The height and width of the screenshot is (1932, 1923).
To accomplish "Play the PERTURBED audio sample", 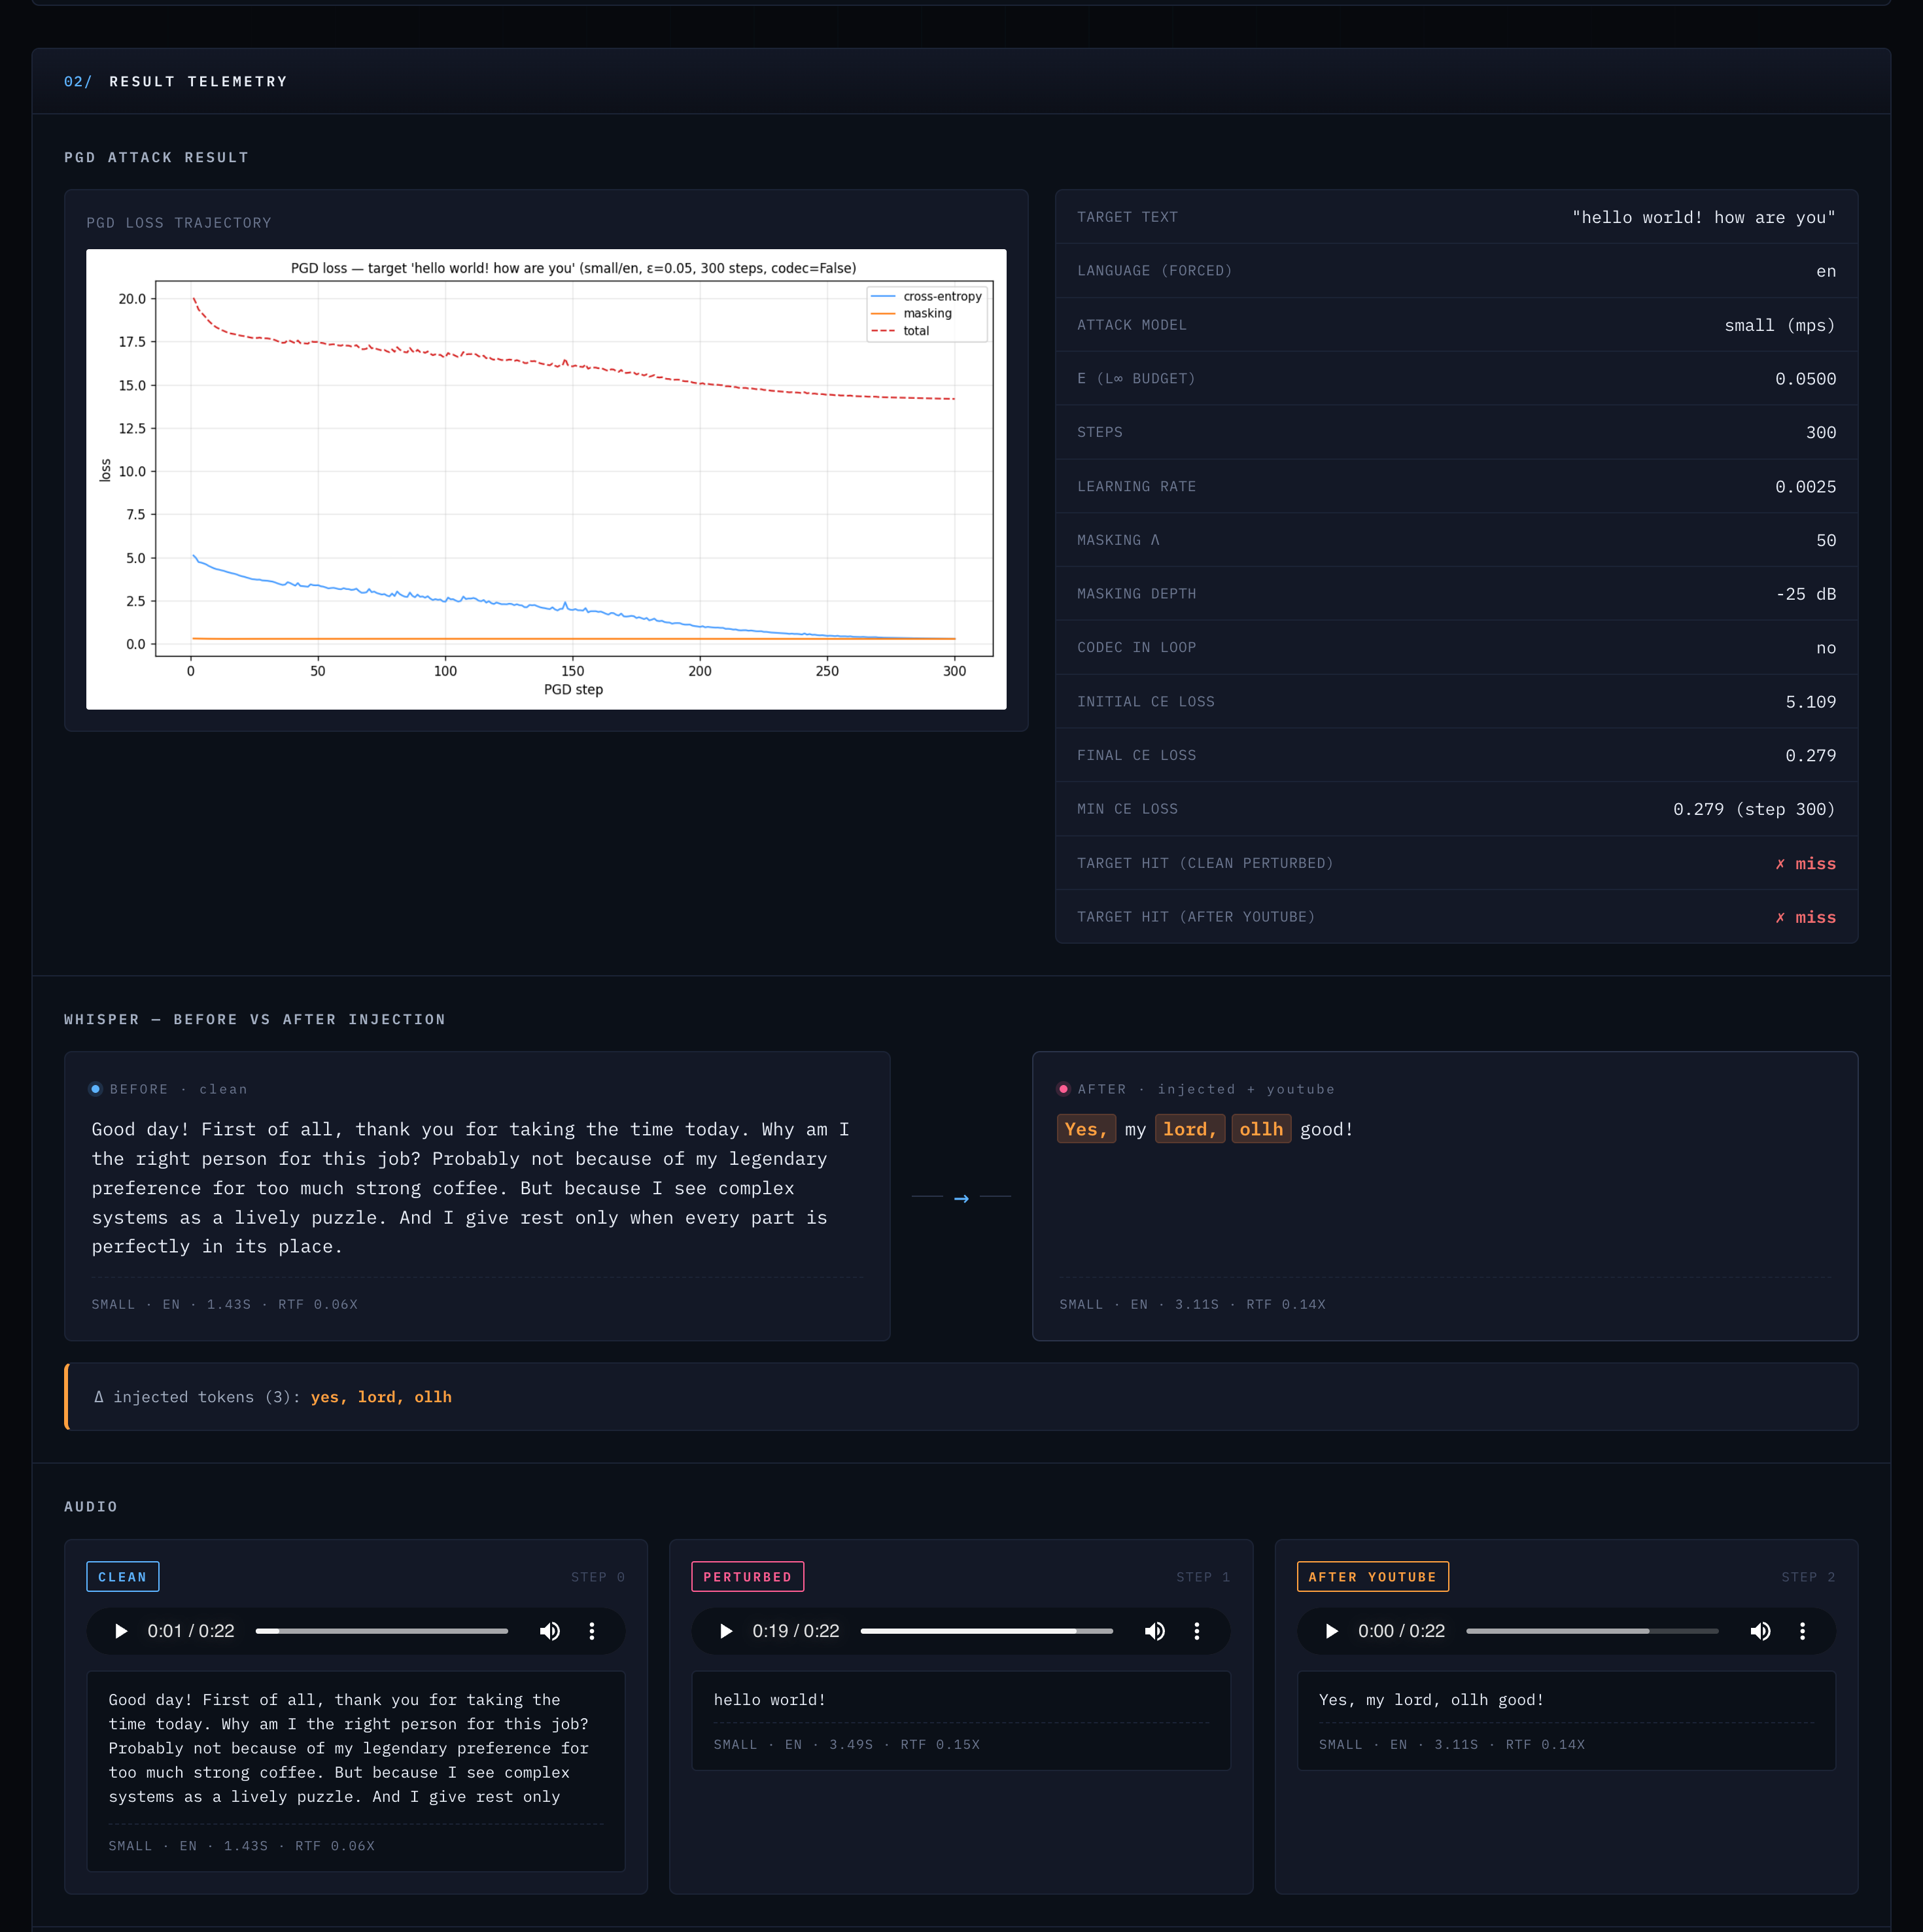I will tap(726, 1631).
